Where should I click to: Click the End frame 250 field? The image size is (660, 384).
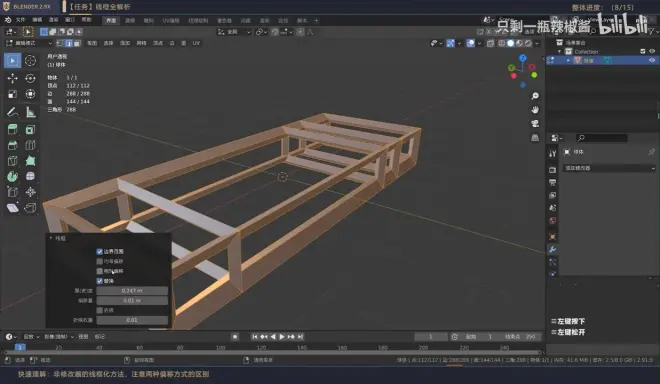point(519,337)
